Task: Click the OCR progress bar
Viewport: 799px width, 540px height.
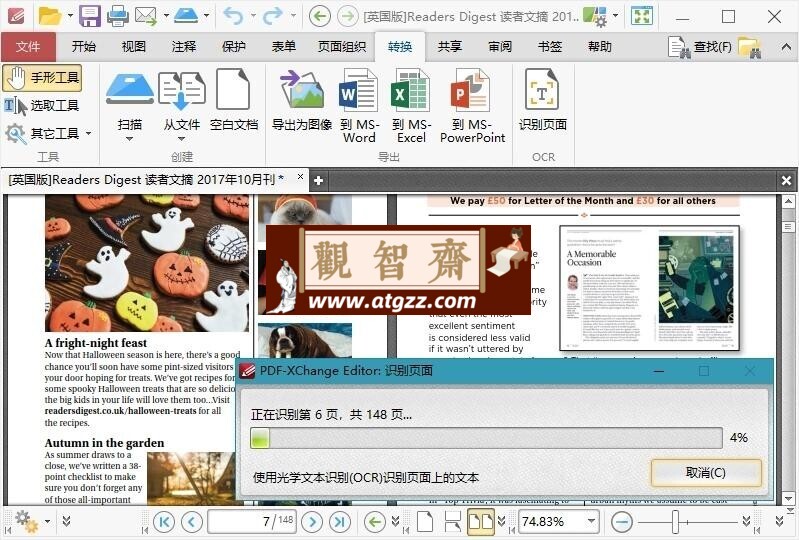Action: 486,438
